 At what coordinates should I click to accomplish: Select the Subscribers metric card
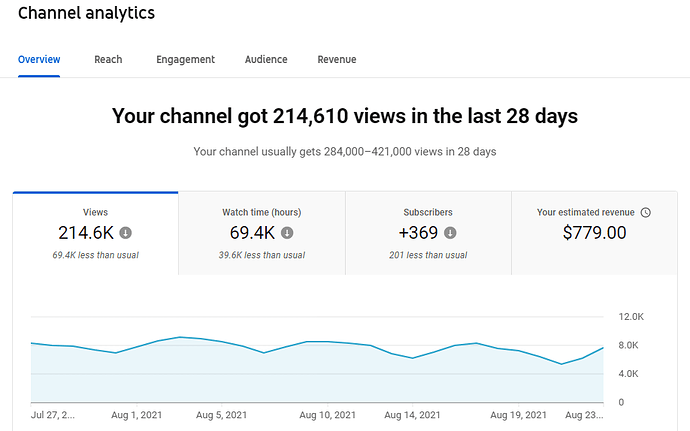[x=428, y=233]
